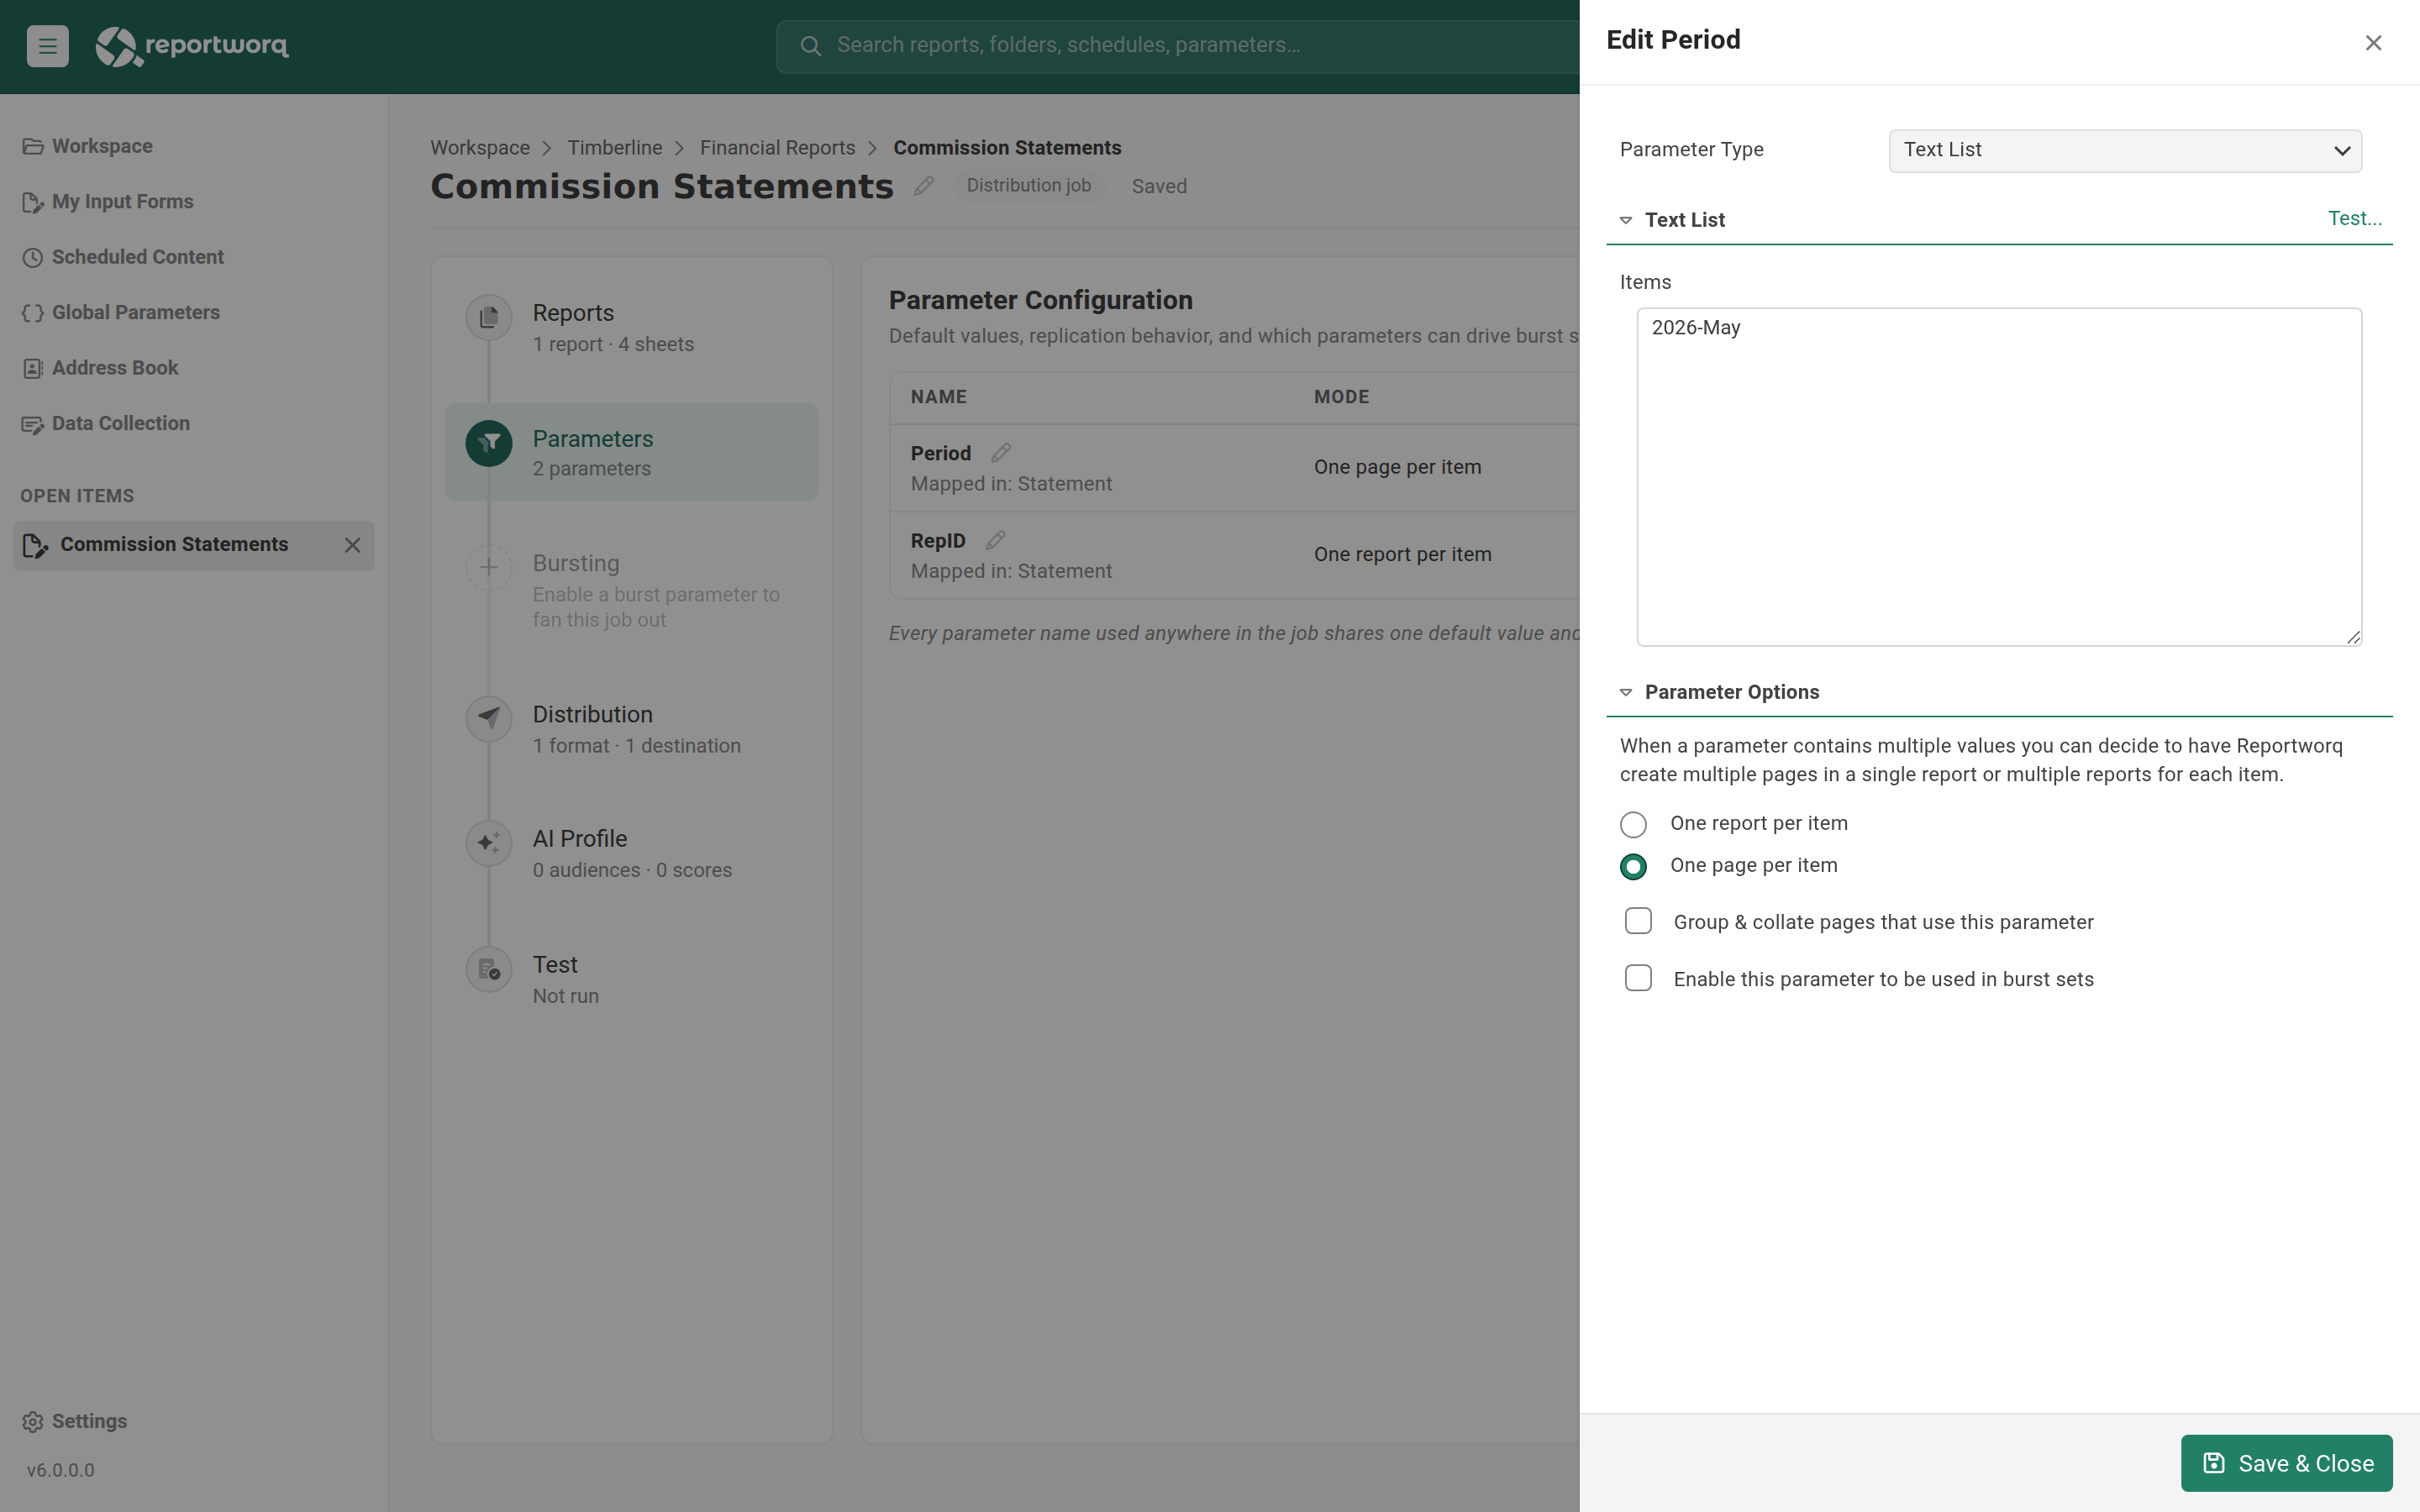The image size is (2420, 1512).
Task: Click inside the Items text area
Action: point(1999,477)
